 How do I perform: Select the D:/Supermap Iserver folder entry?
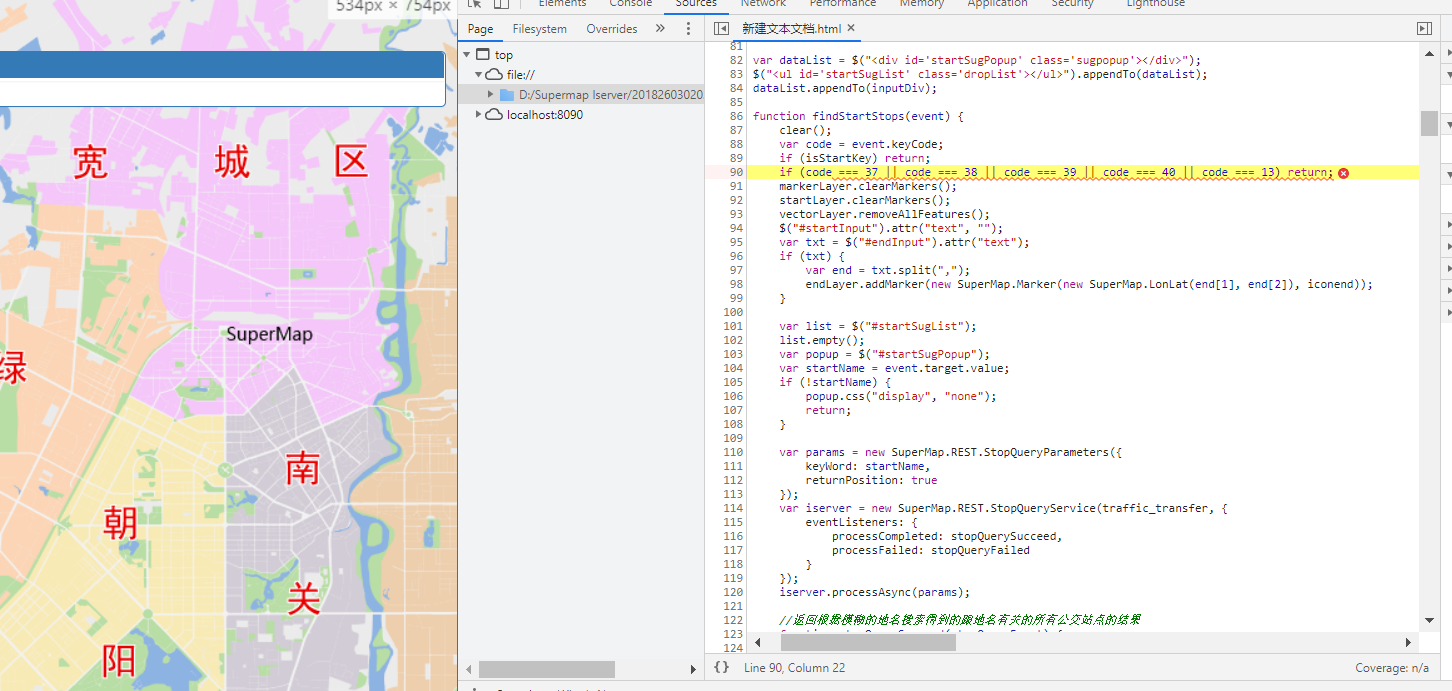(x=610, y=95)
